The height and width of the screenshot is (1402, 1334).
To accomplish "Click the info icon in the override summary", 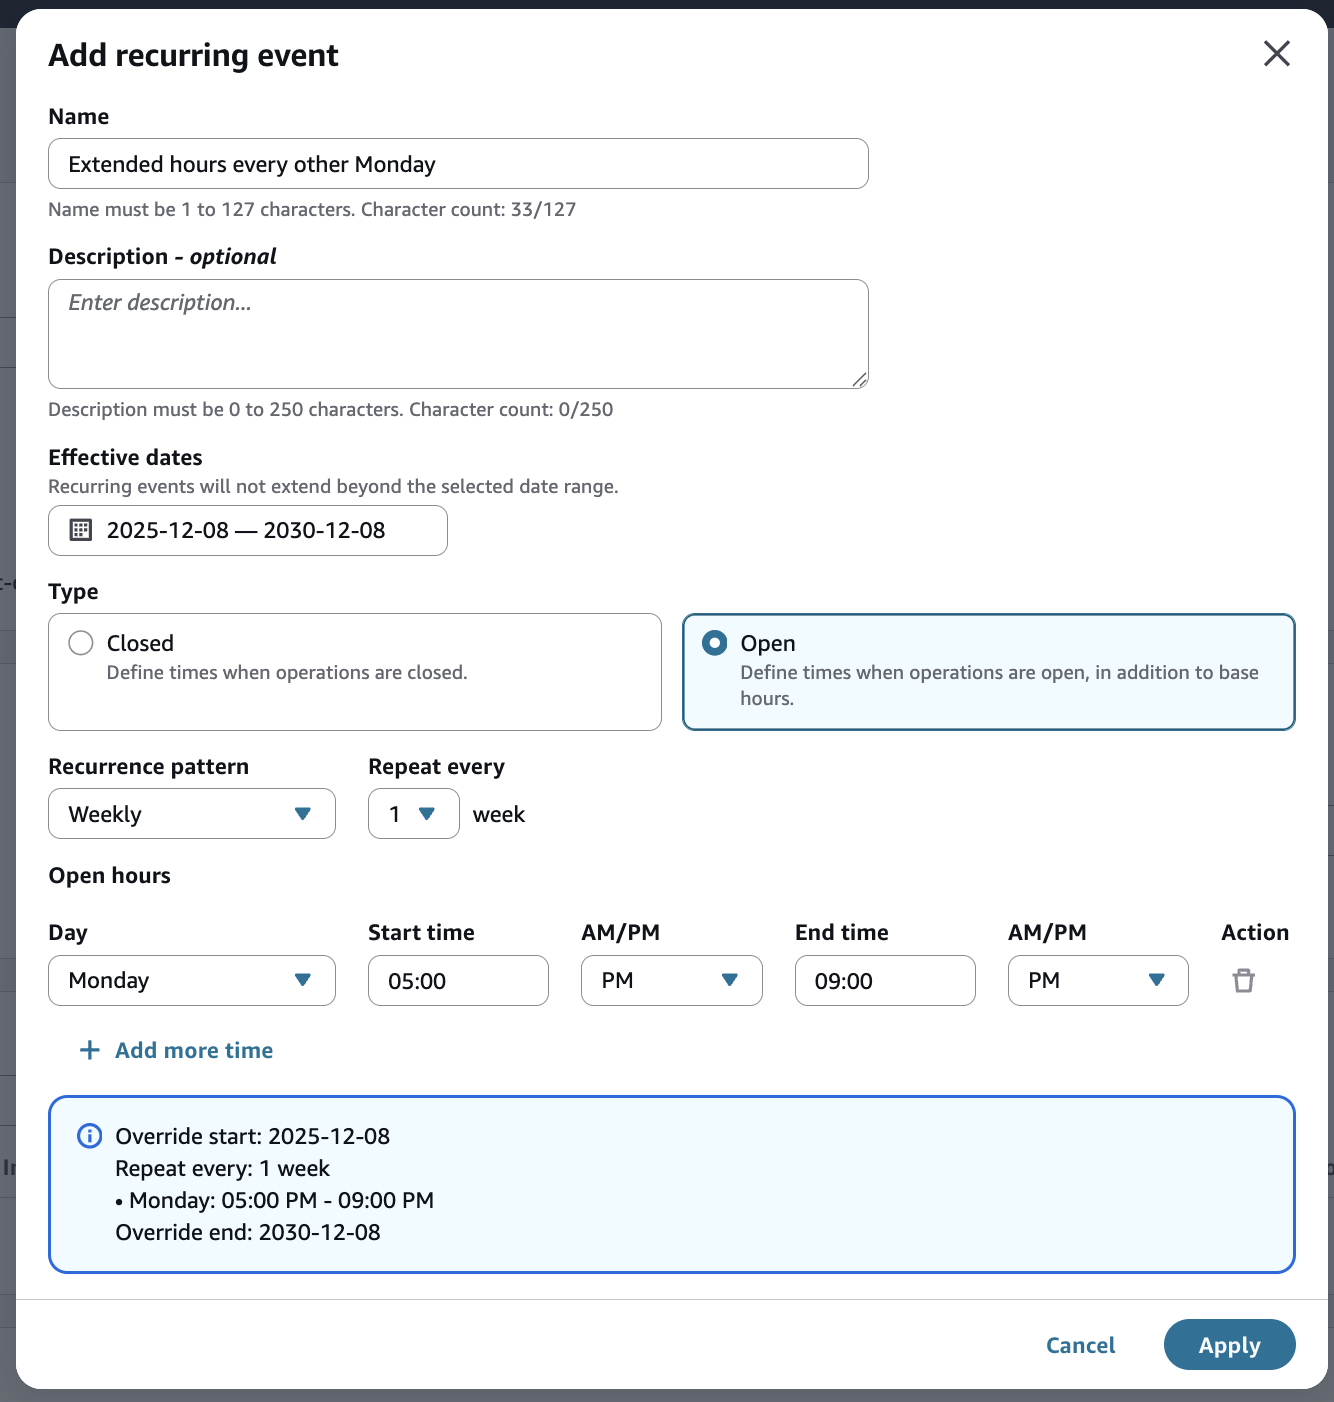I will point(89,1136).
